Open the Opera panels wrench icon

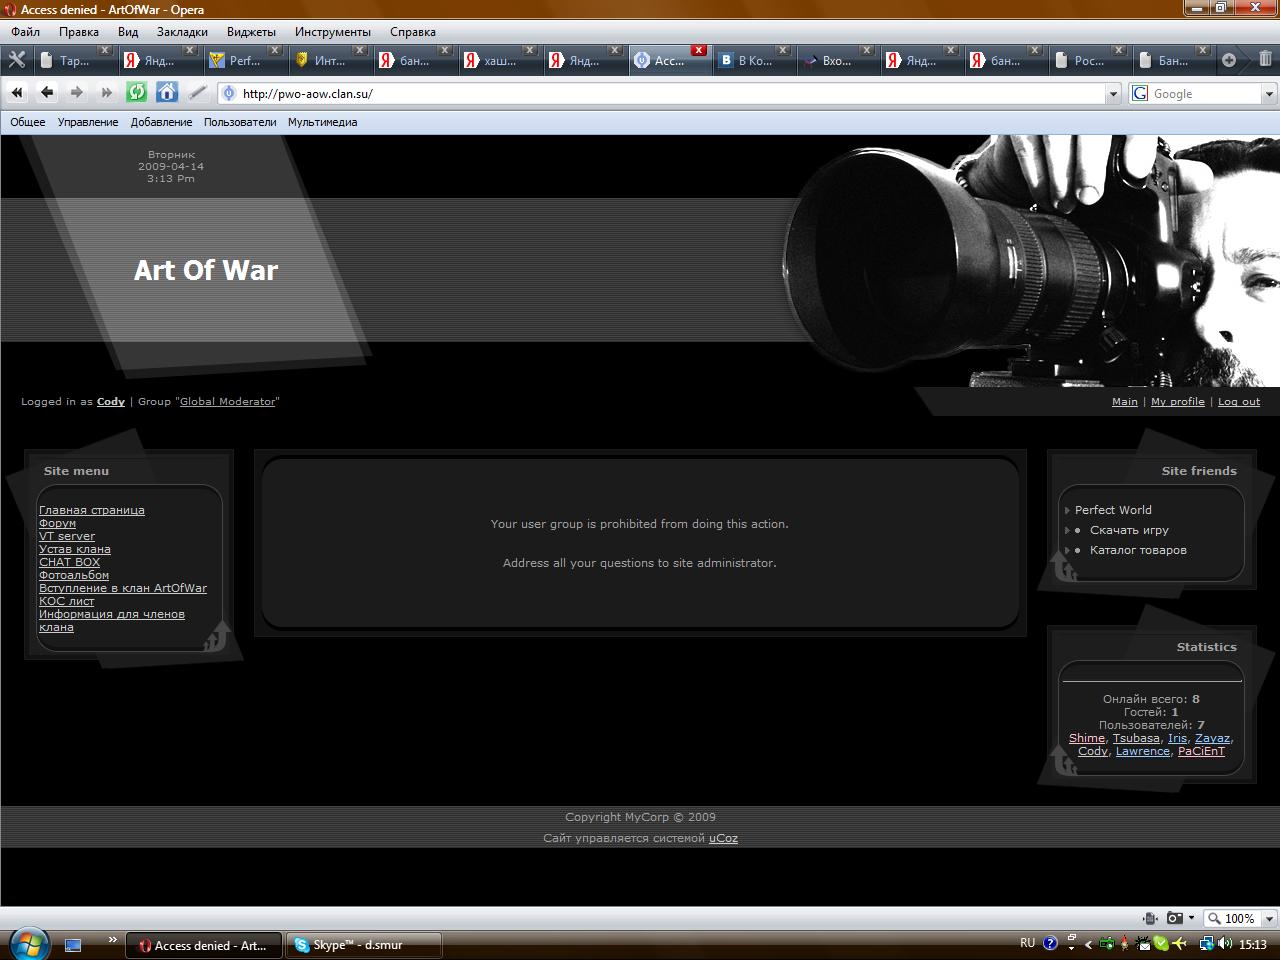[16, 60]
